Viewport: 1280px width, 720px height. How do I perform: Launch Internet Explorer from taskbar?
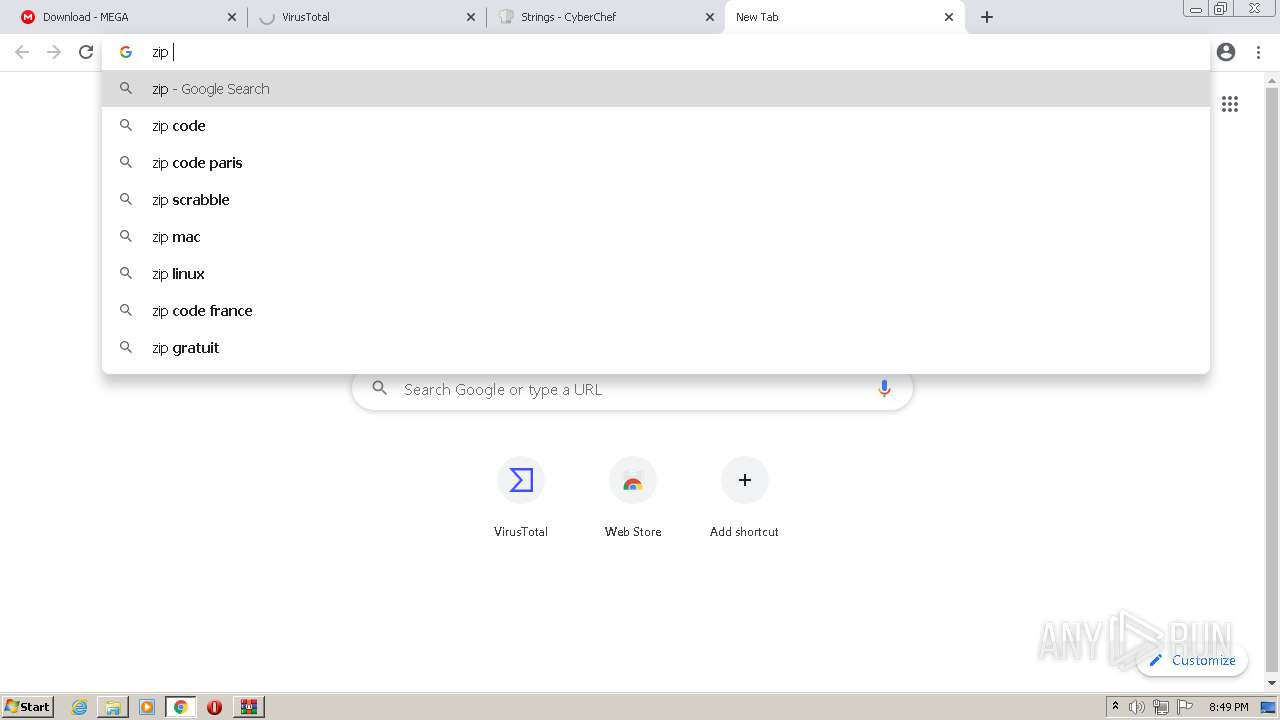(x=80, y=707)
